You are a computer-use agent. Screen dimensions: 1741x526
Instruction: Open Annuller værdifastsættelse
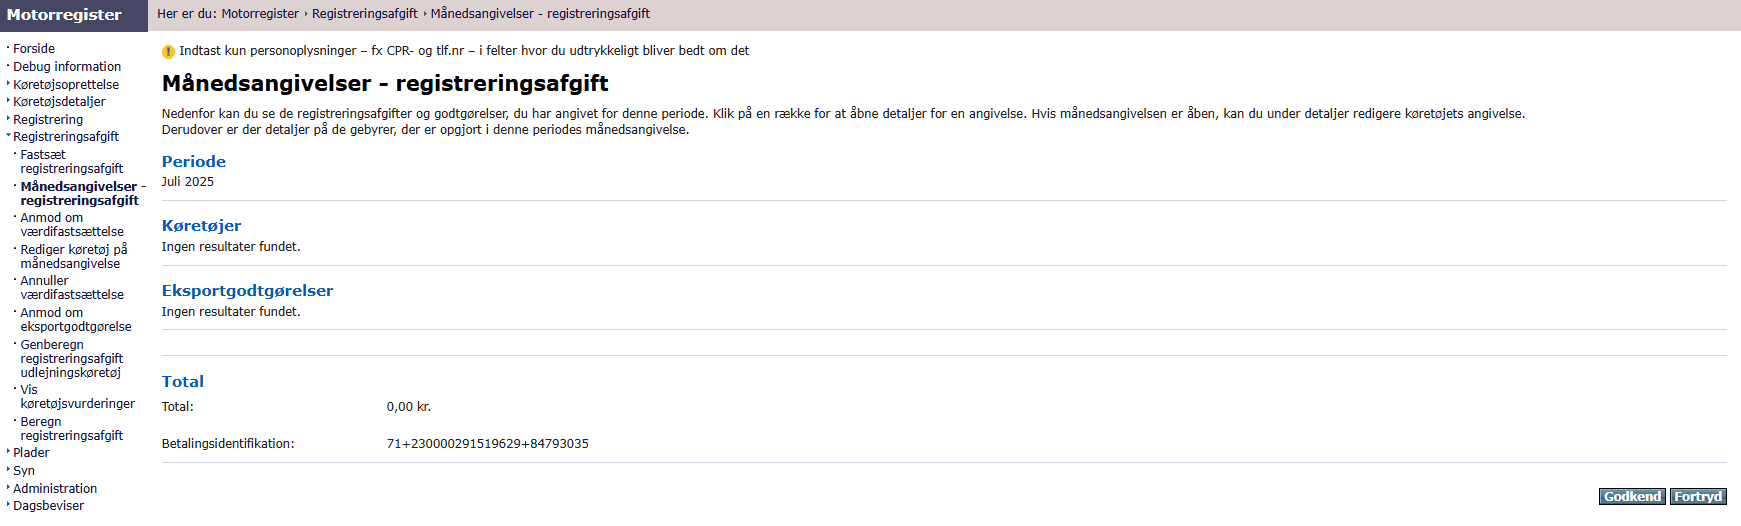[x=71, y=288]
